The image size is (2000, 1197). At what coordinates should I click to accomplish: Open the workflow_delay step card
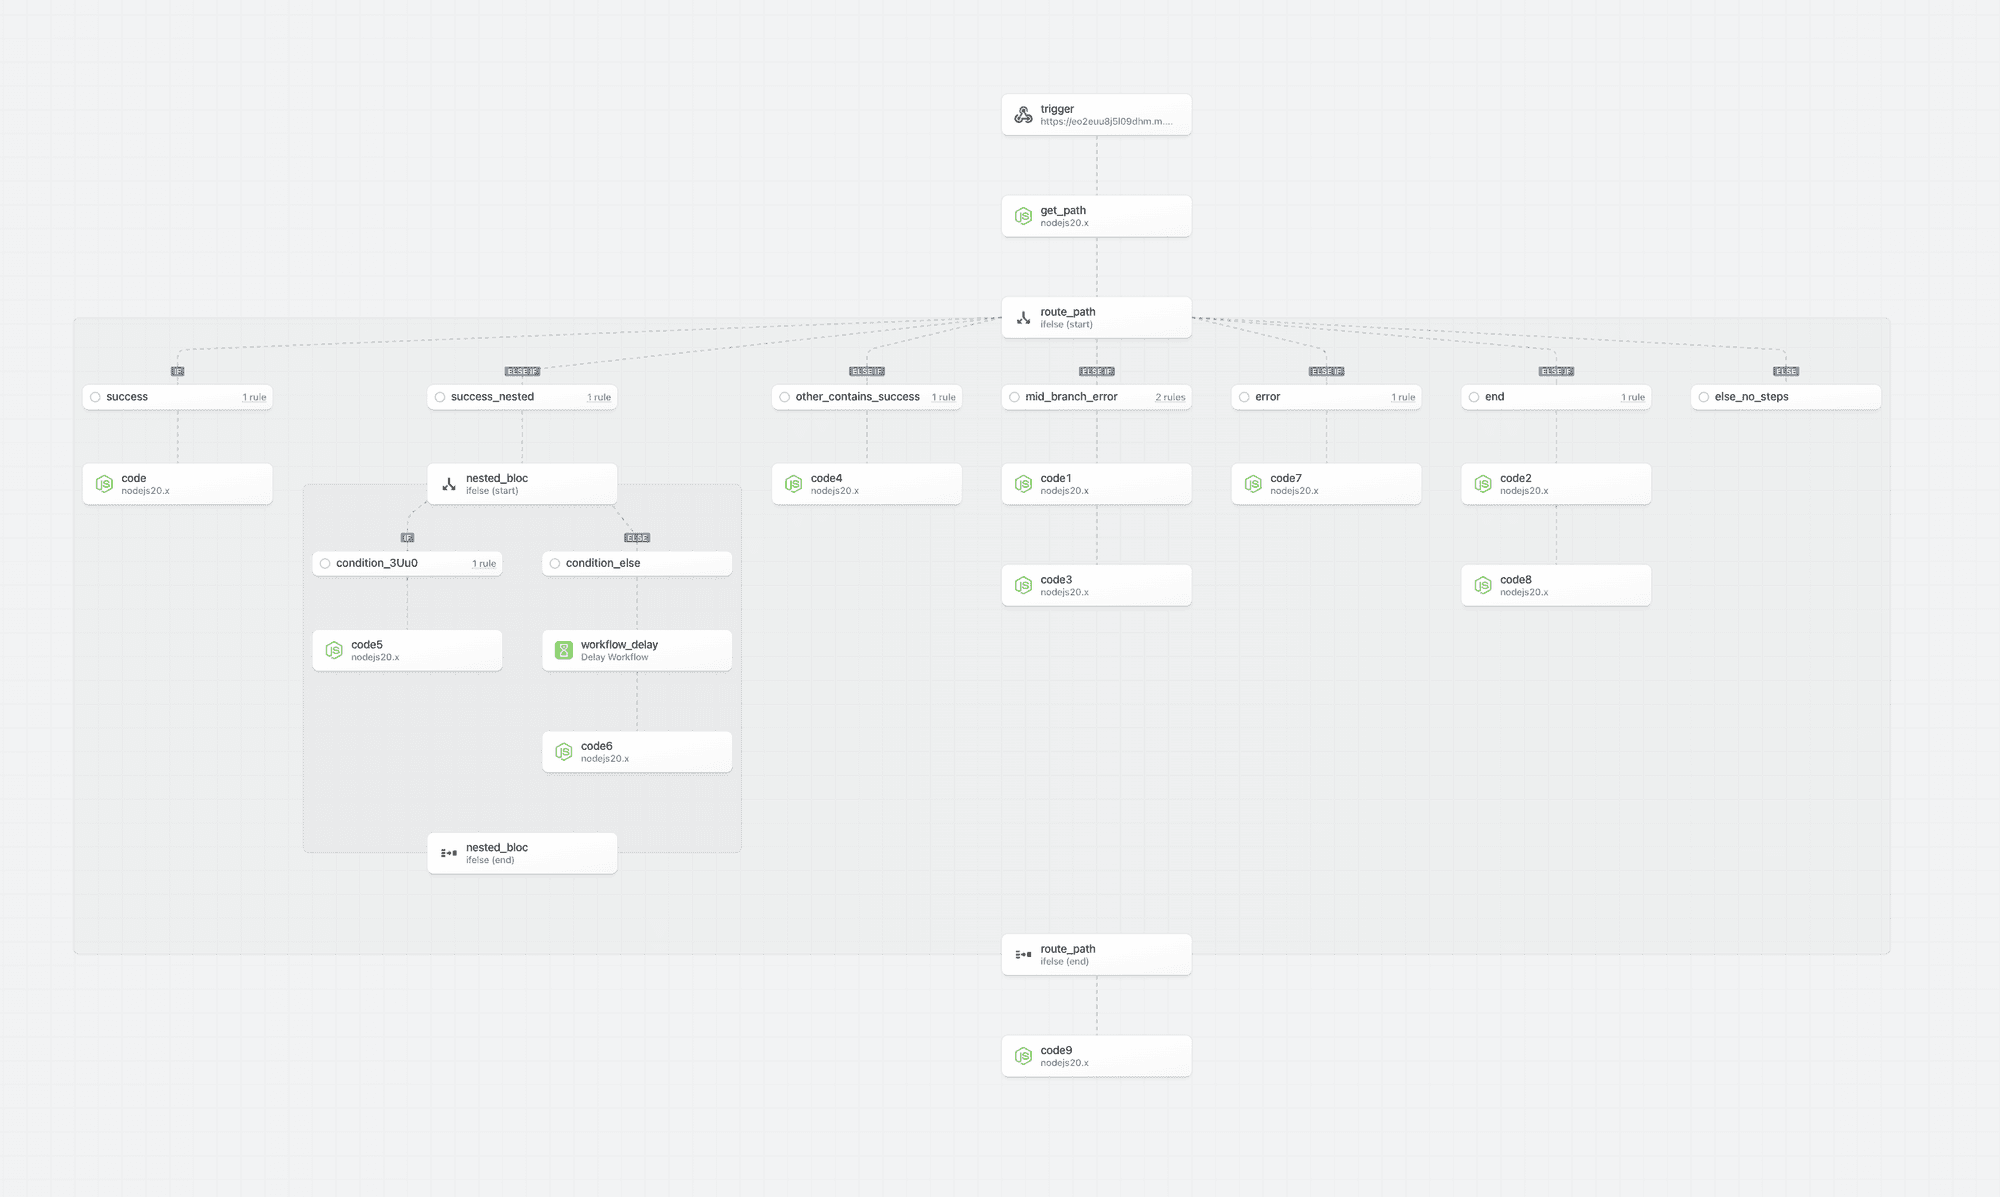[x=637, y=650]
